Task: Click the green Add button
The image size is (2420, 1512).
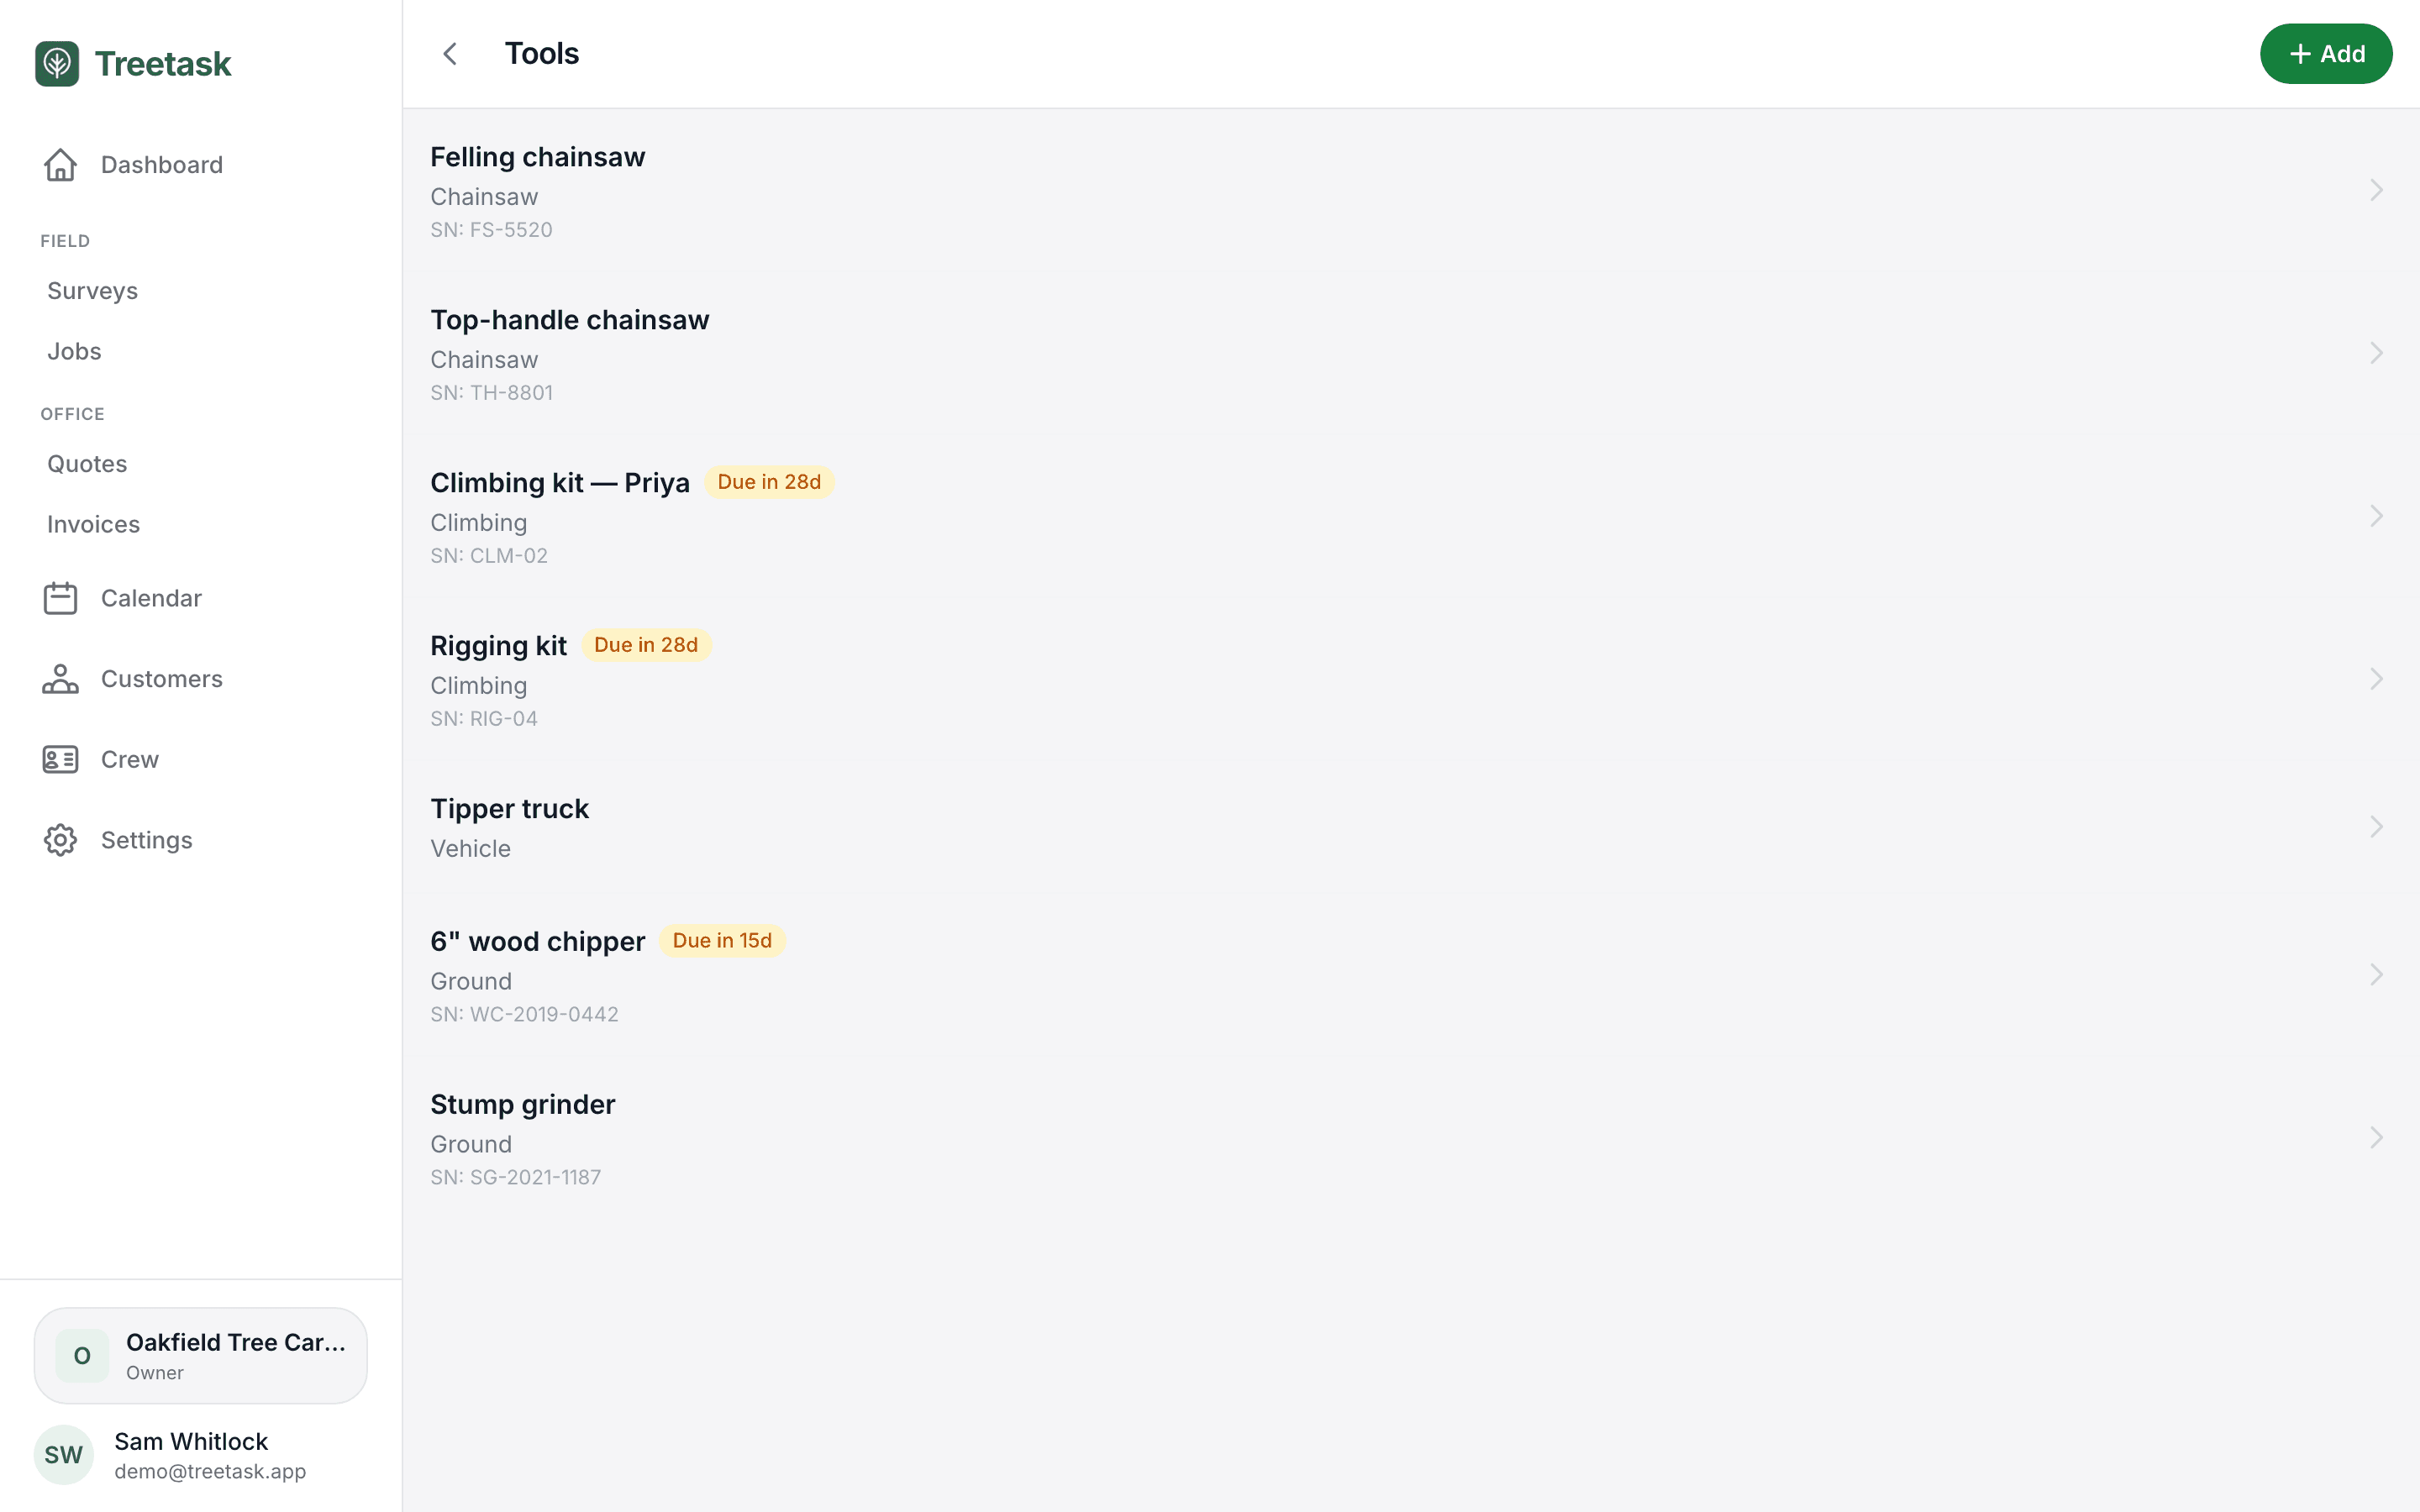Action: coord(2326,54)
